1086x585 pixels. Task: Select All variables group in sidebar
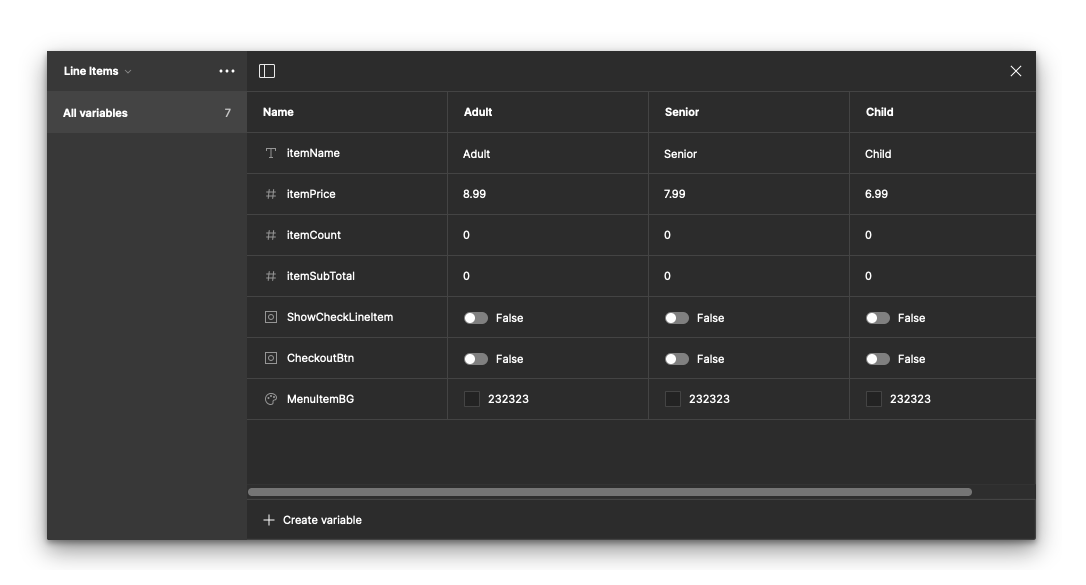pyautogui.click(x=147, y=113)
